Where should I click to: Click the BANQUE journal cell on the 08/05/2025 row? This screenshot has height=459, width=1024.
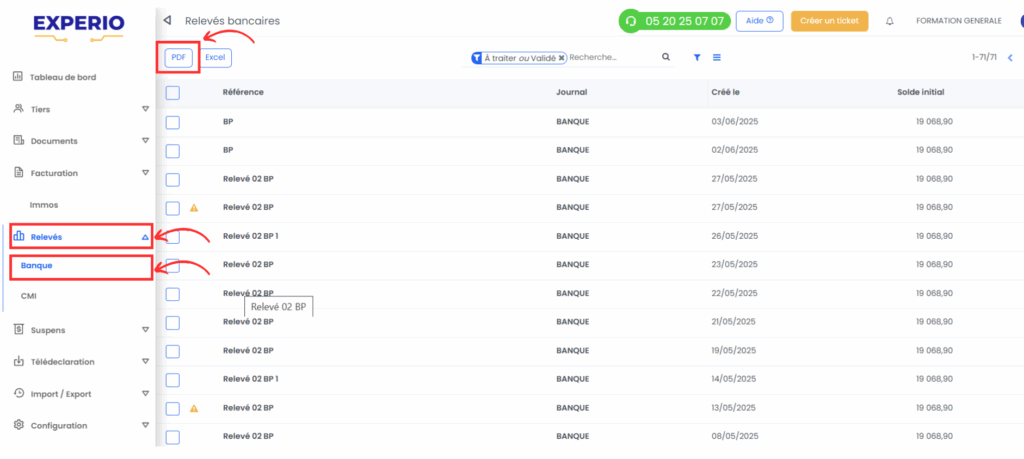click(x=573, y=436)
